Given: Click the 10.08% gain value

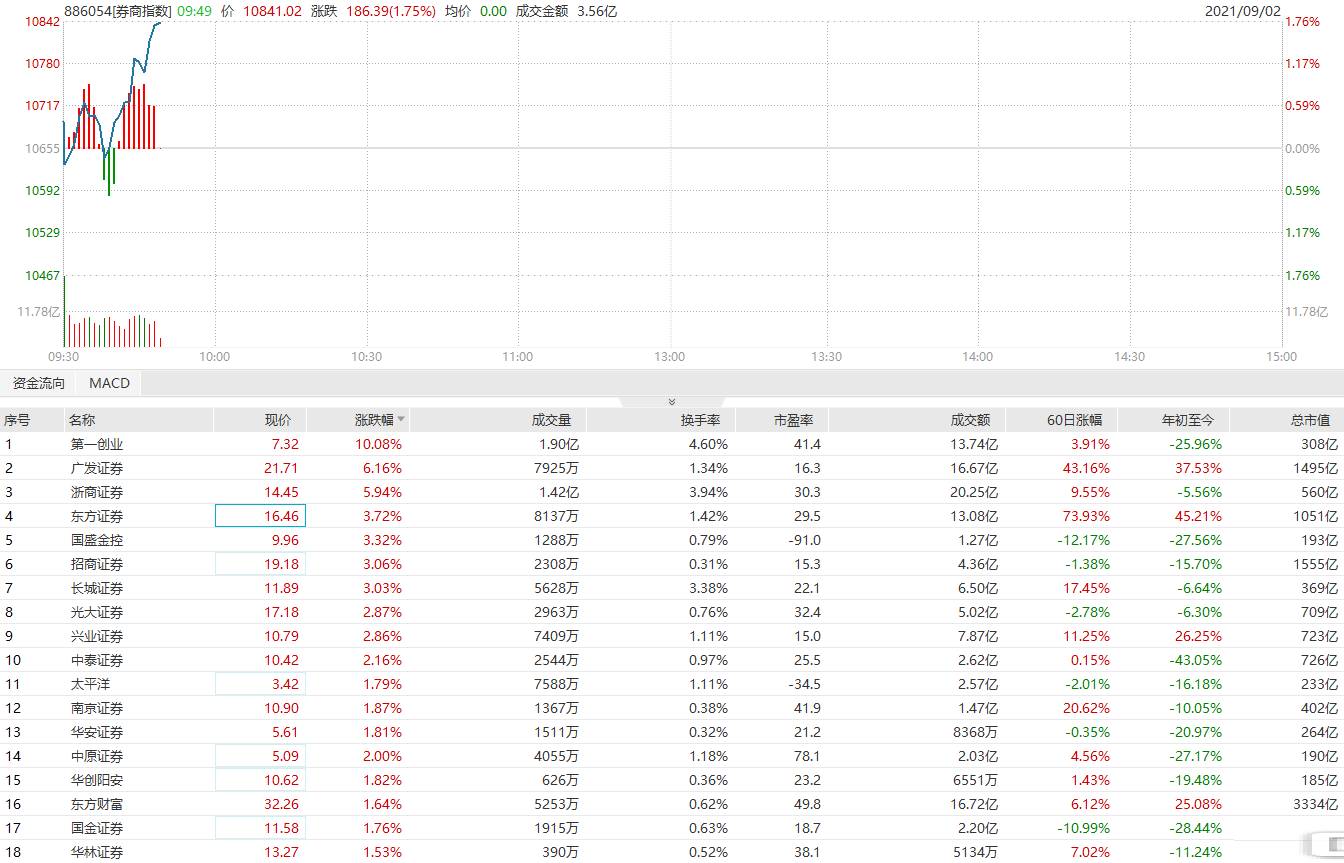Looking at the screenshot, I should tap(378, 444).
